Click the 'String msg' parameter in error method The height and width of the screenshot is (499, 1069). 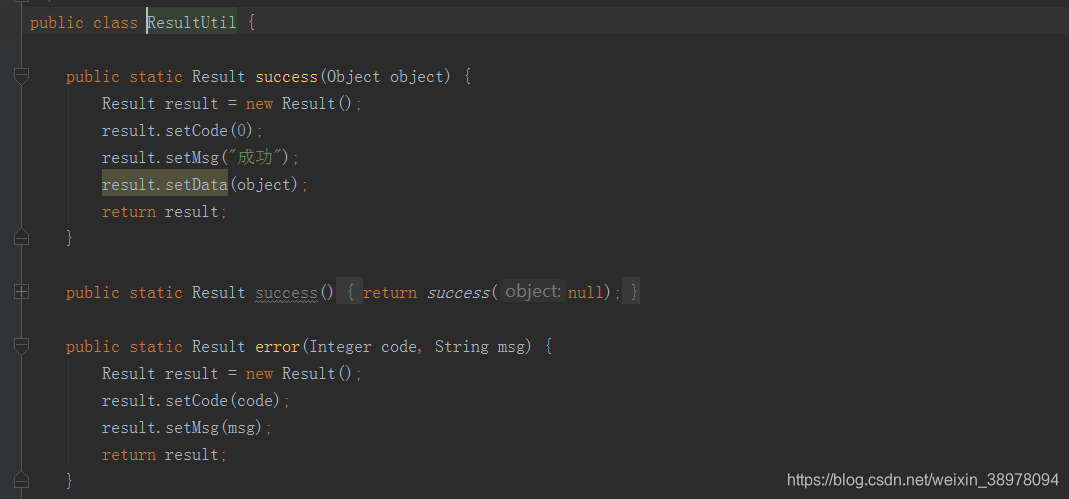[480, 346]
